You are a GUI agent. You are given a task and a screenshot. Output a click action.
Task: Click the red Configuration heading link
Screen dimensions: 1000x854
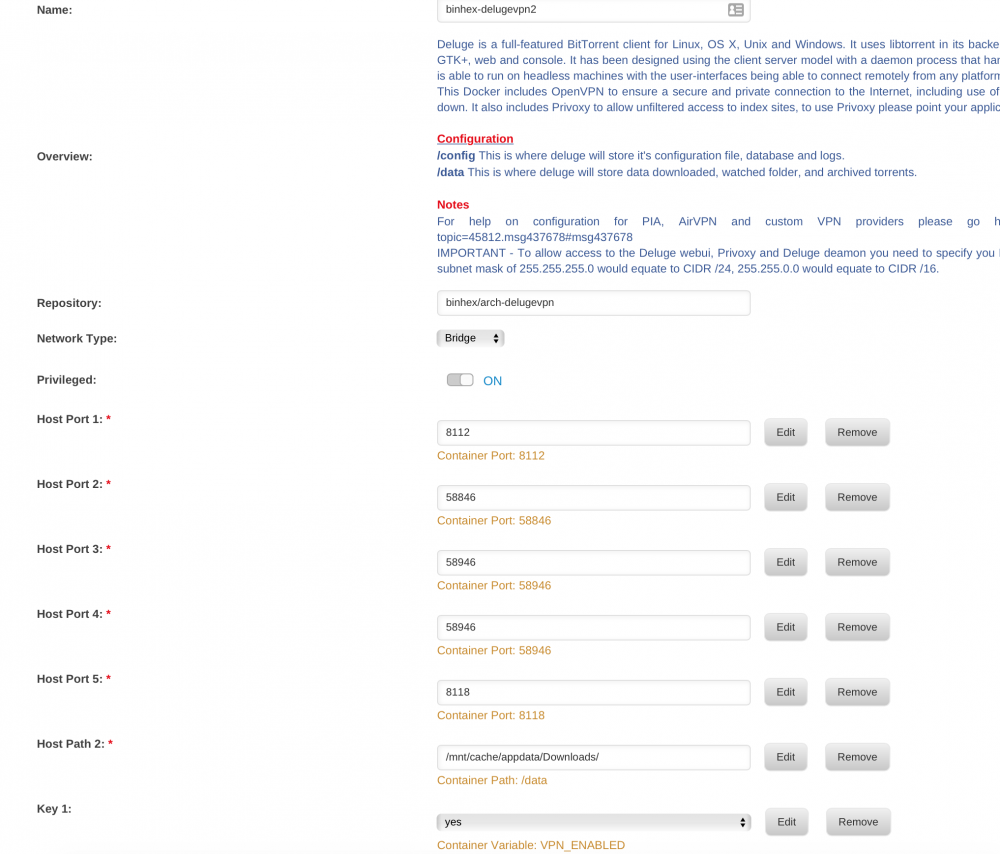click(475, 139)
